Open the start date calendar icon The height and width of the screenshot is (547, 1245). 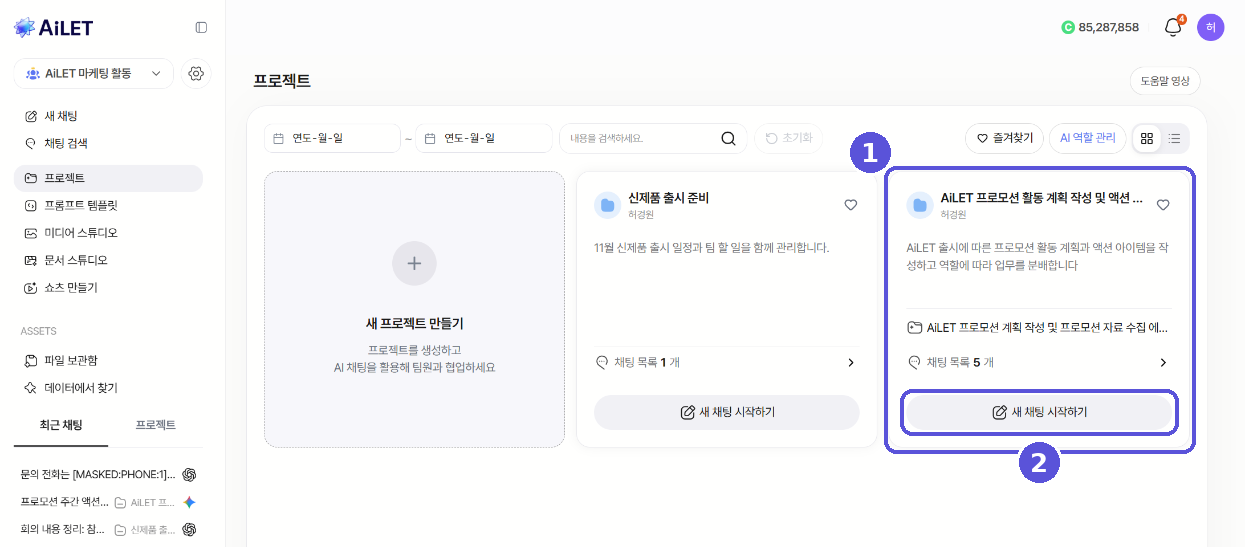(x=279, y=138)
